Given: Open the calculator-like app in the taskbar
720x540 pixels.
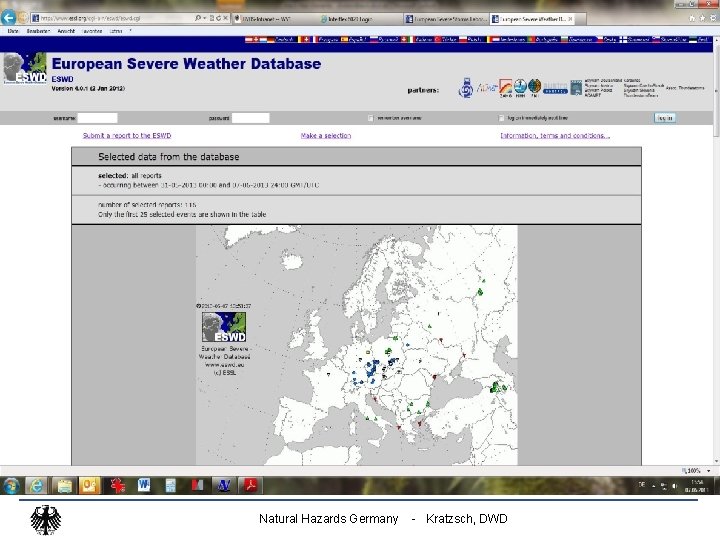Looking at the screenshot, I should coord(170,485).
